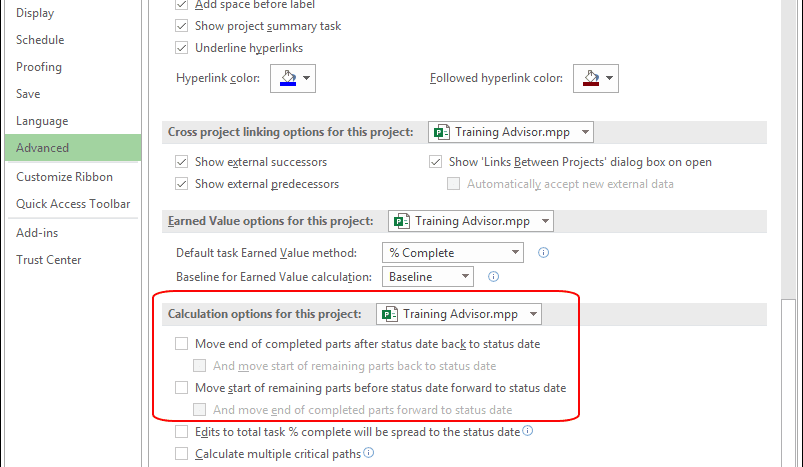This screenshot has width=803, height=467.
Task: Click info icon next to Baseline calculation
Action: click(493, 277)
